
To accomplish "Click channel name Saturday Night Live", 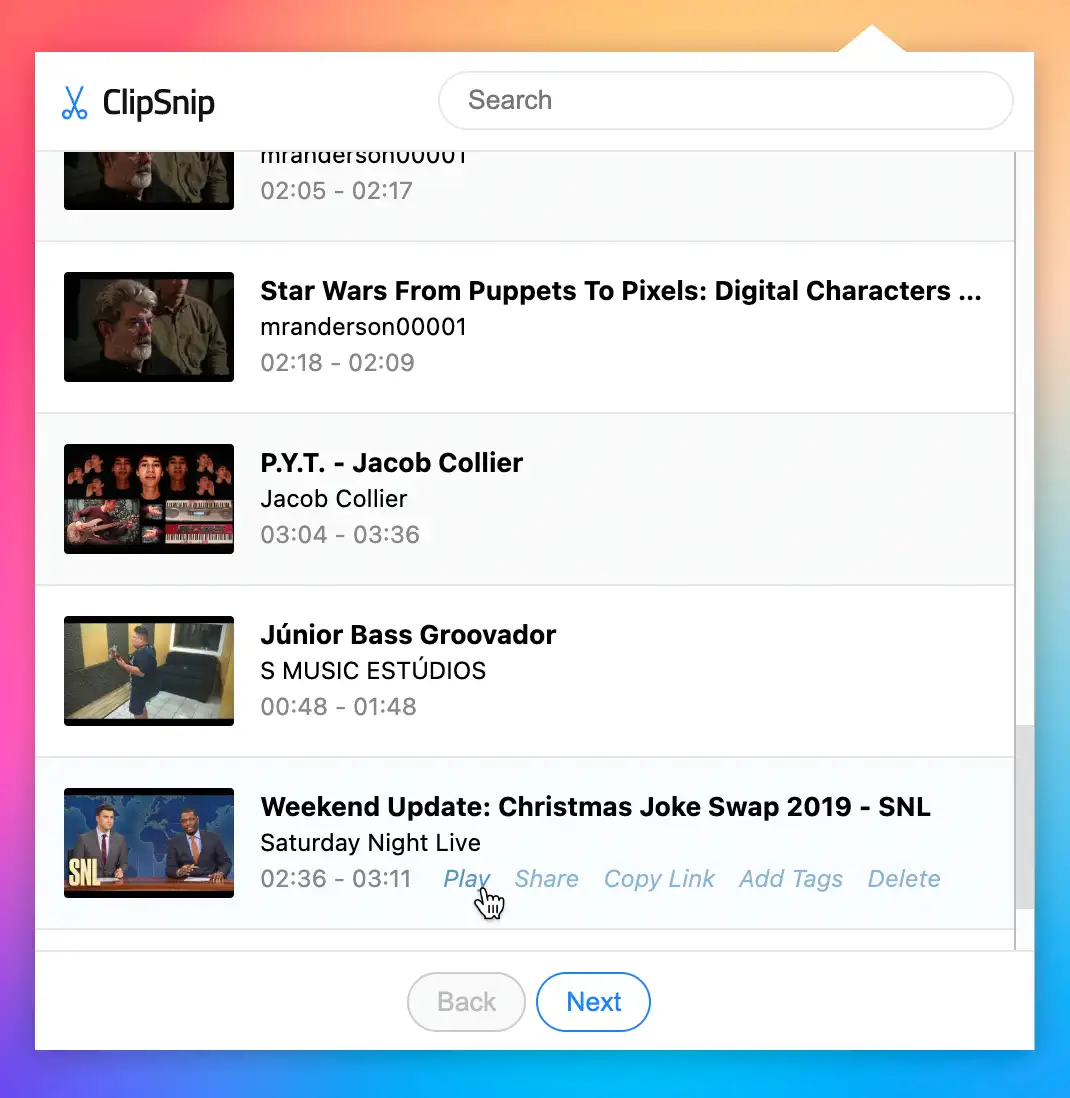I will coord(370,842).
